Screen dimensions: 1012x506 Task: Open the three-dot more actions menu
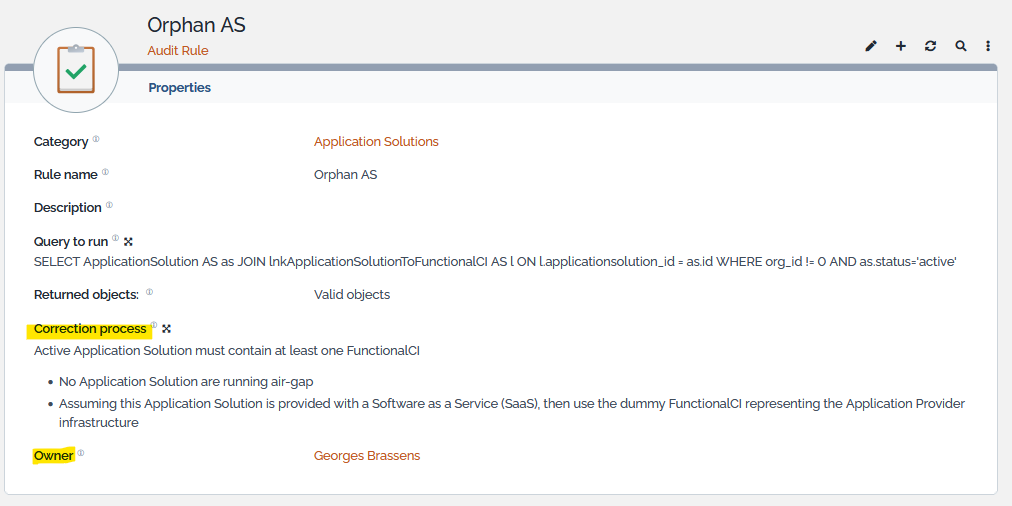(x=988, y=46)
